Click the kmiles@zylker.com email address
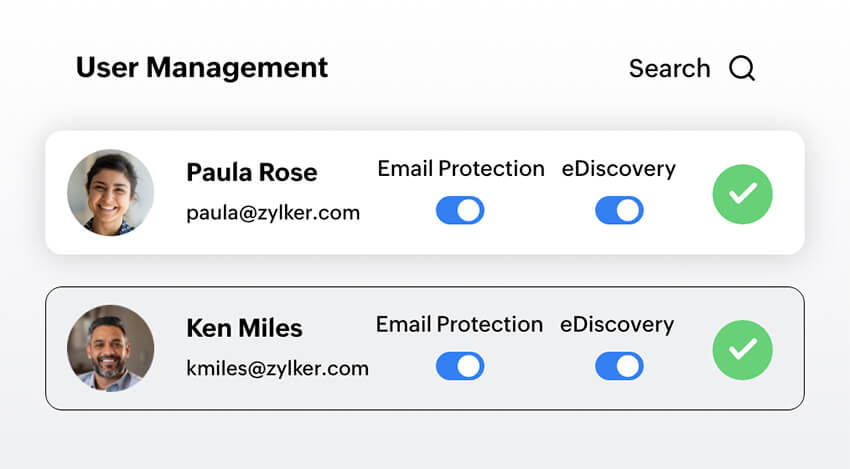Screen dimensions: 850x469 277,368
